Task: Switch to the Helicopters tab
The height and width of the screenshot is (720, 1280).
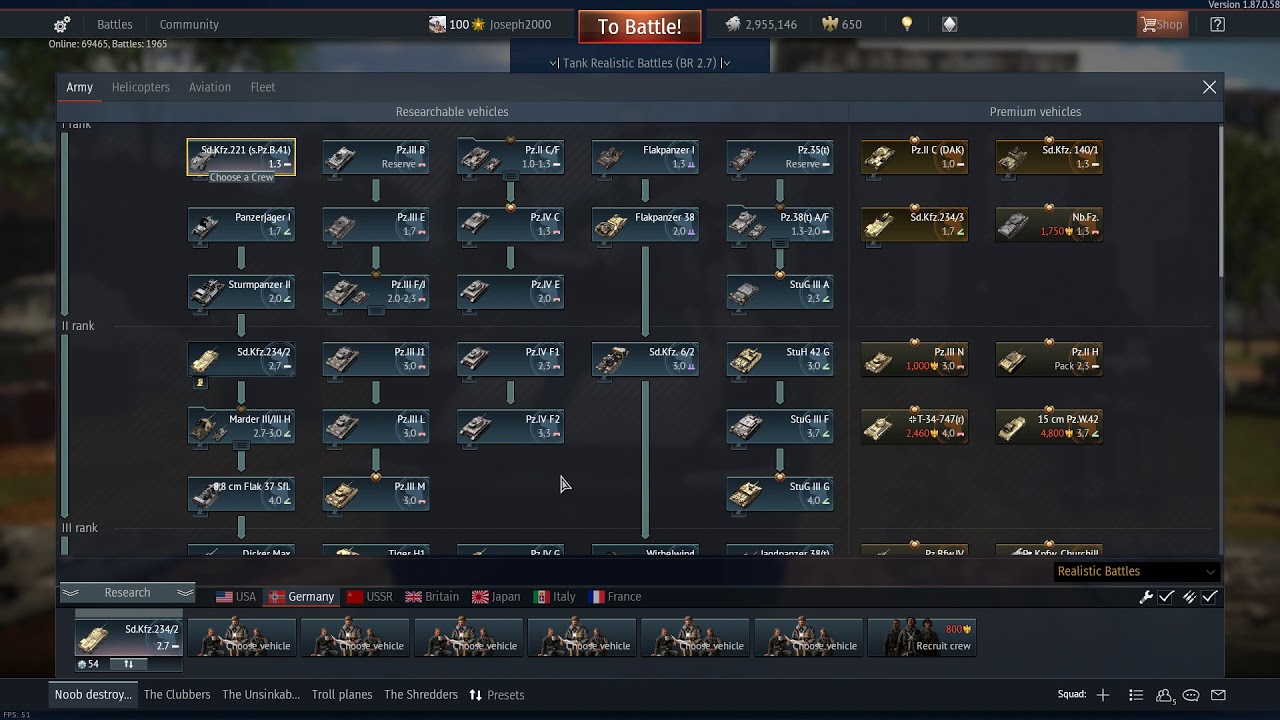Action: coord(141,87)
